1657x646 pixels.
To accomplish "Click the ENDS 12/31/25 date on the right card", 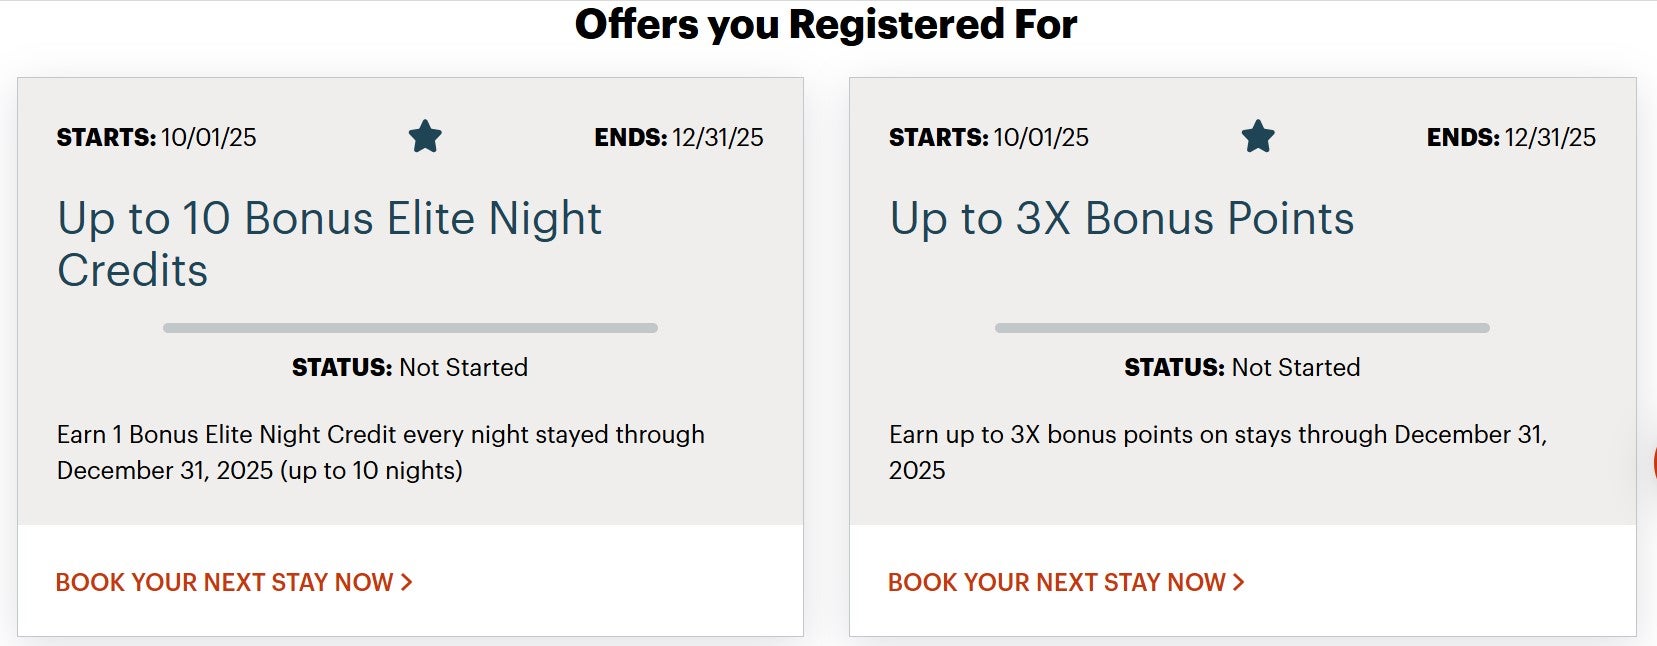I will click(x=1511, y=137).
